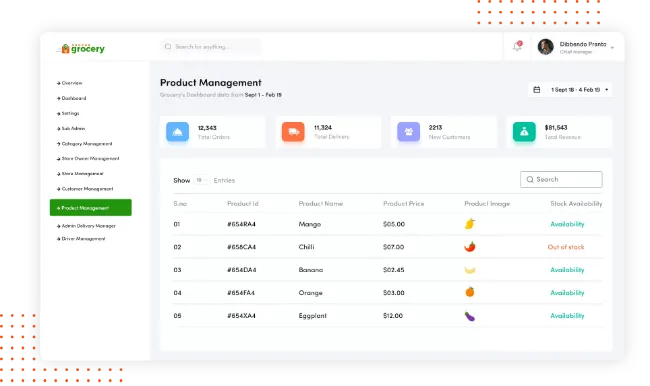Click the Eggplant product image

coord(470,316)
